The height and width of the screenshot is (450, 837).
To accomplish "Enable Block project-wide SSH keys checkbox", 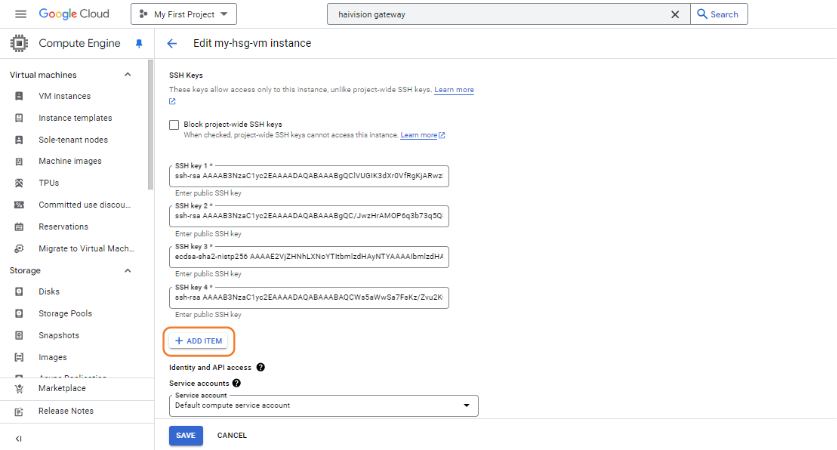I will coord(174,125).
